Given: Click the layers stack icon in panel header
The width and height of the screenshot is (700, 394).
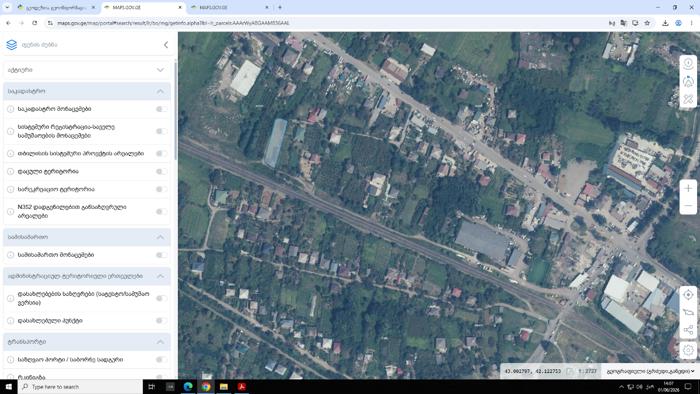Looking at the screenshot, I should [12, 45].
